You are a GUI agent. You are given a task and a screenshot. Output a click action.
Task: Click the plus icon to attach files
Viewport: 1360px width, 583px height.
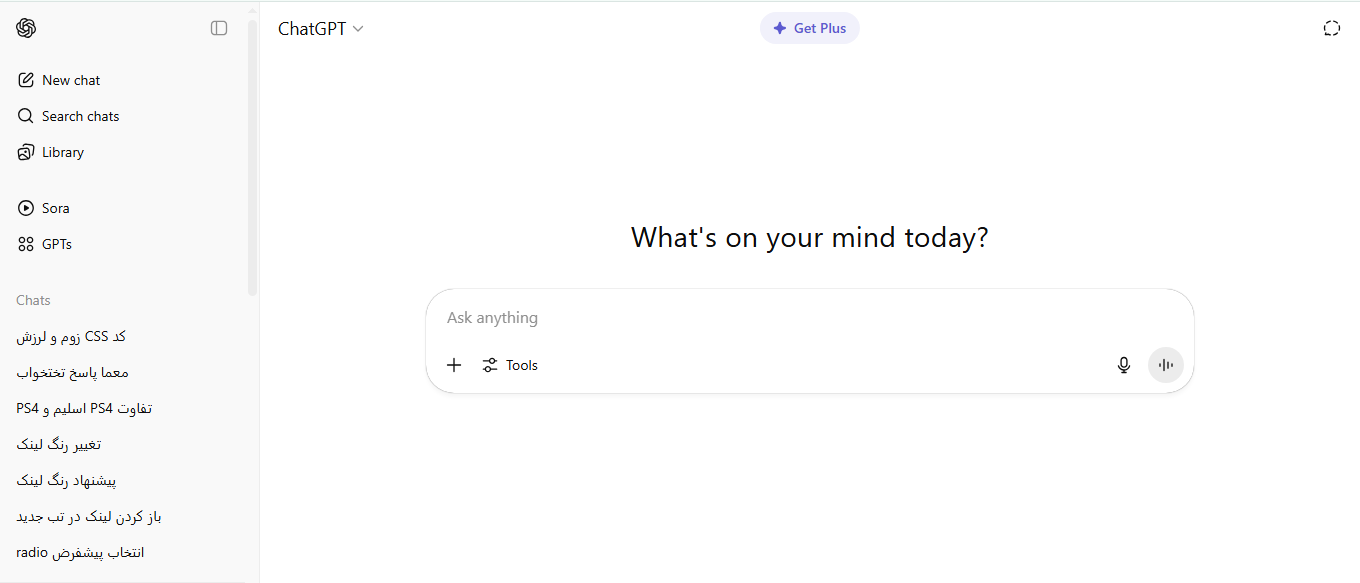pos(454,365)
